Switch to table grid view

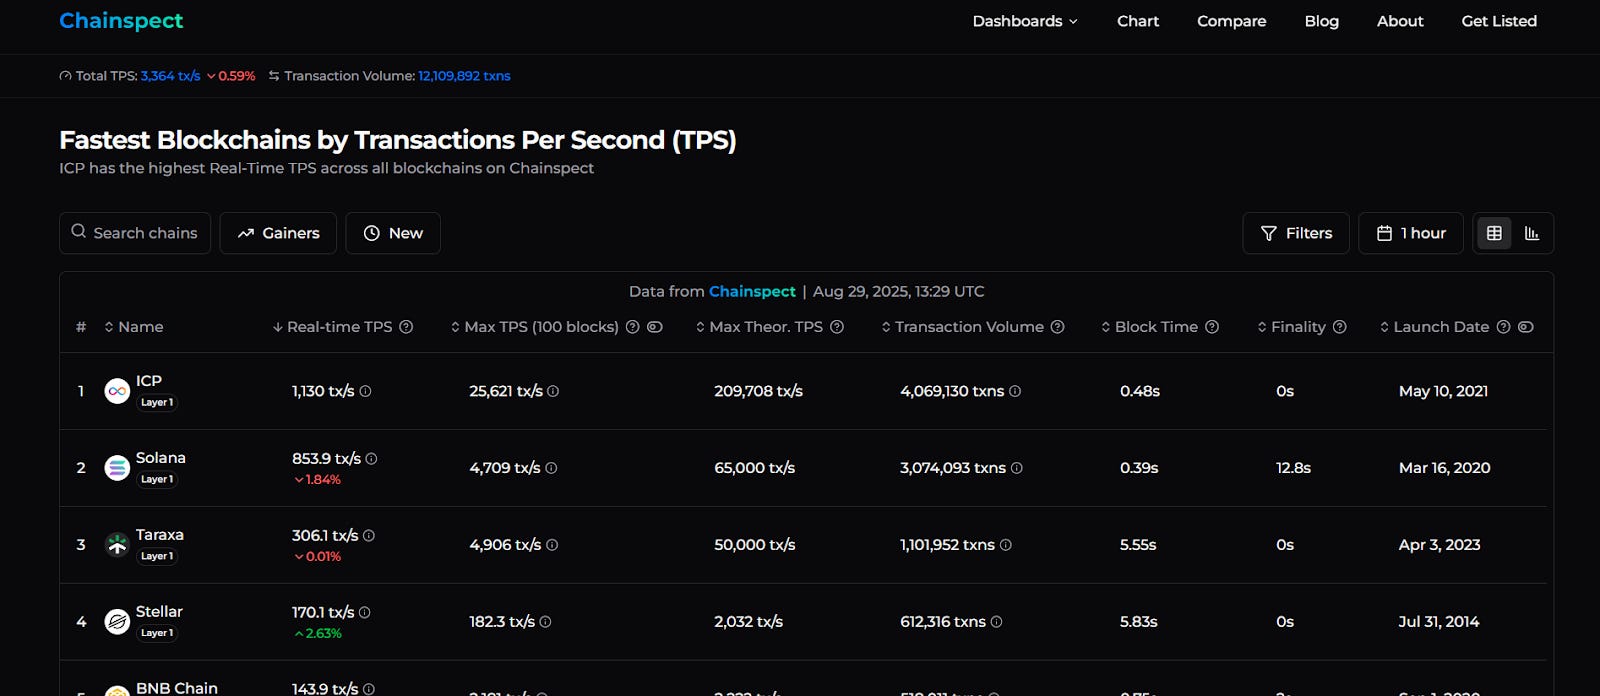(x=1494, y=233)
